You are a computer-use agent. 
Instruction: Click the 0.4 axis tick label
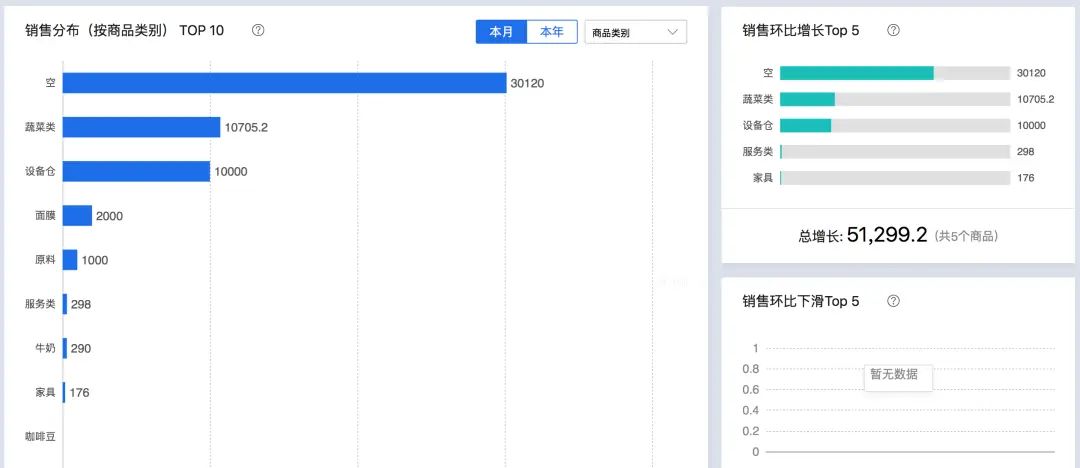click(x=751, y=410)
